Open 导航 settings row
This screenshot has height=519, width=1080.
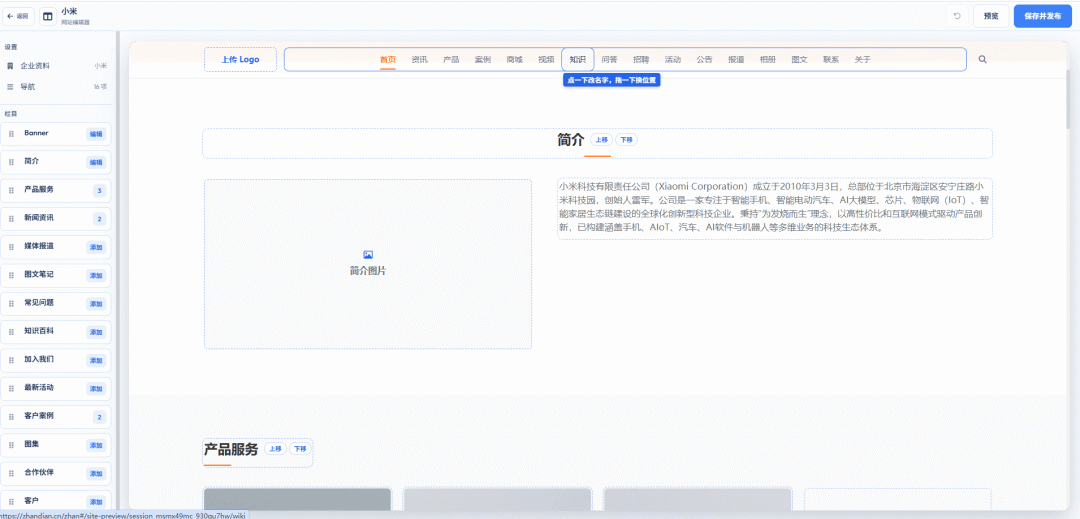coord(56,87)
